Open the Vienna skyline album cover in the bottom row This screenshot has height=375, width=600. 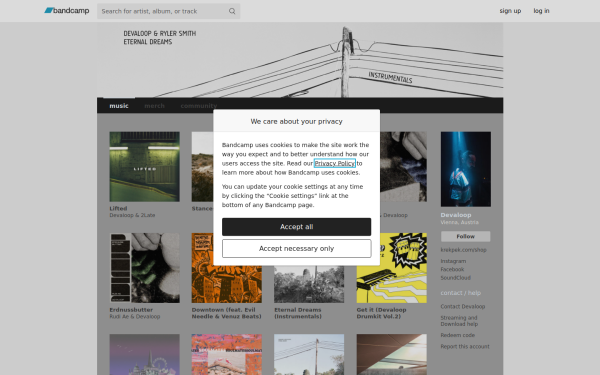(144, 354)
